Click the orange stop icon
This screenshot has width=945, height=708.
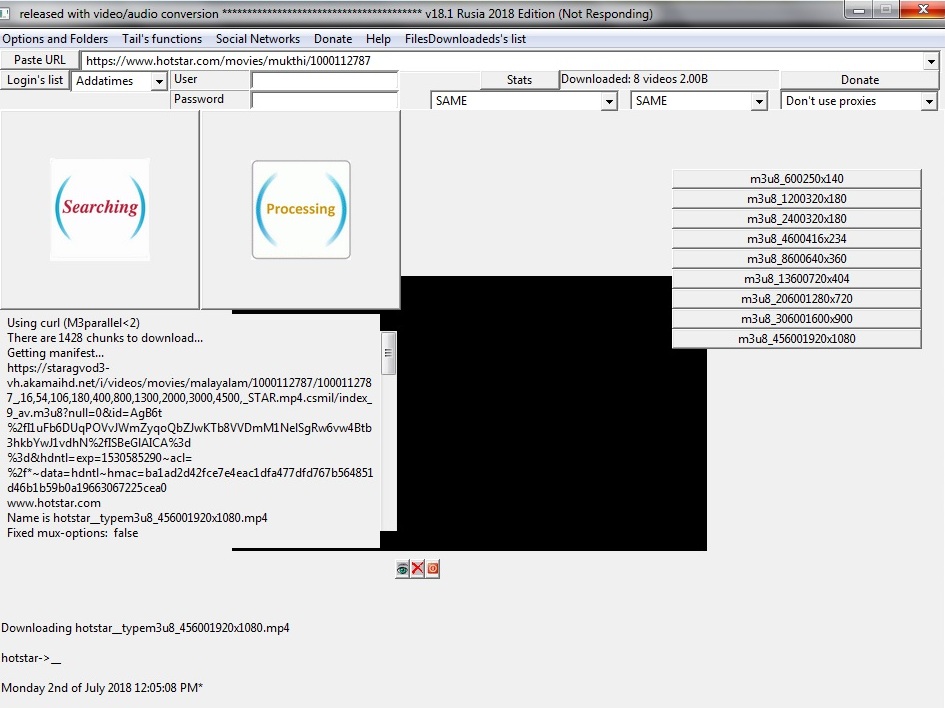click(433, 569)
